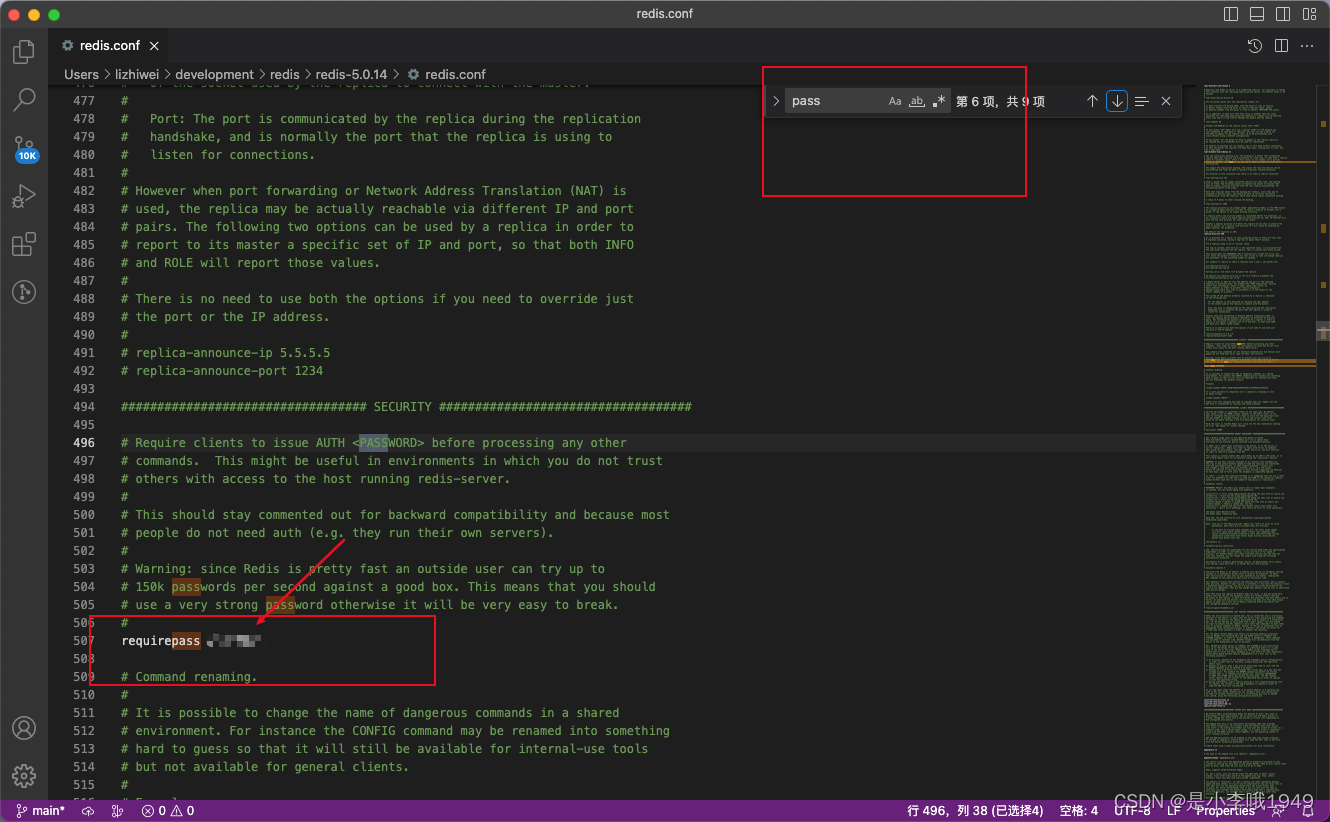
Task: Change language mode Properties
Action: pos(1225,811)
